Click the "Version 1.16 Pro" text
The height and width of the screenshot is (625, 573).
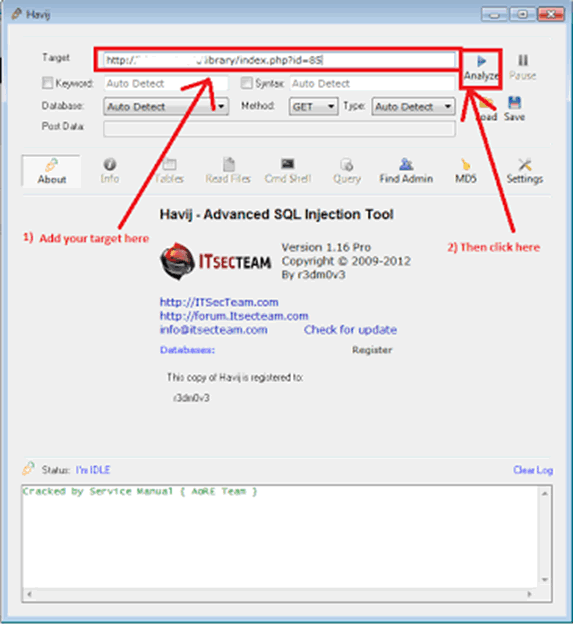326,247
